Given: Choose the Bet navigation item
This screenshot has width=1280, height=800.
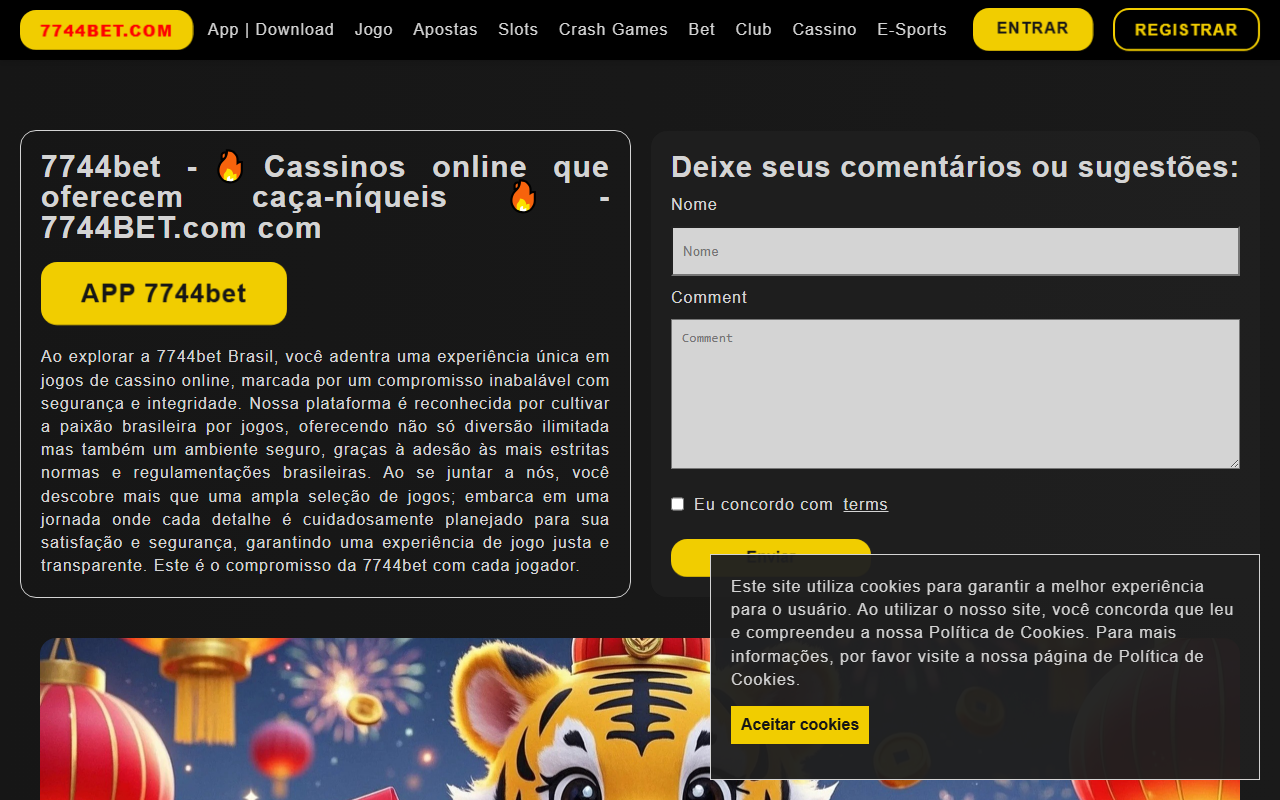Looking at the screenshot, I should 702,30.
